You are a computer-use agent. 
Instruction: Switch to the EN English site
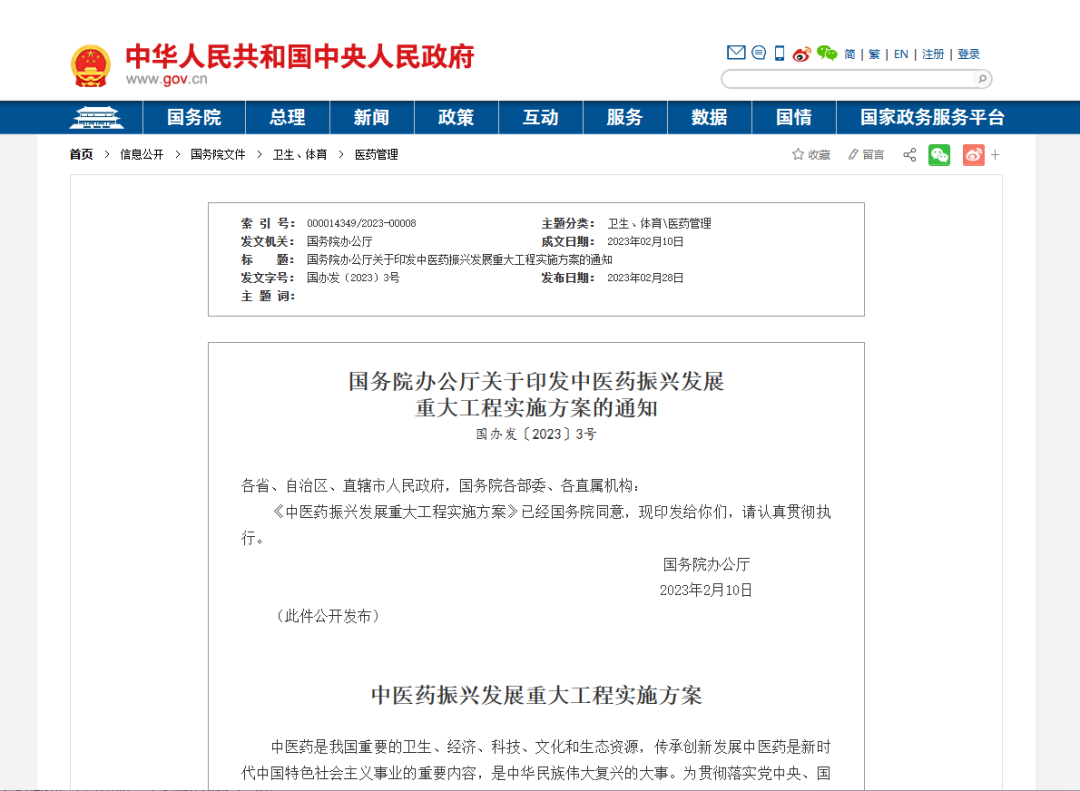(x=901, y=54)
